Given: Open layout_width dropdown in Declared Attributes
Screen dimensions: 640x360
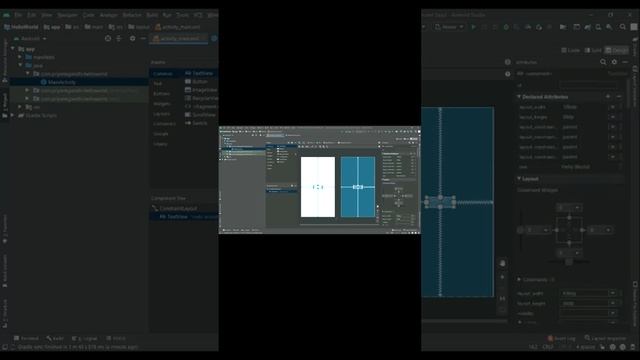Looking at the screenshot, I should point(613,107).
